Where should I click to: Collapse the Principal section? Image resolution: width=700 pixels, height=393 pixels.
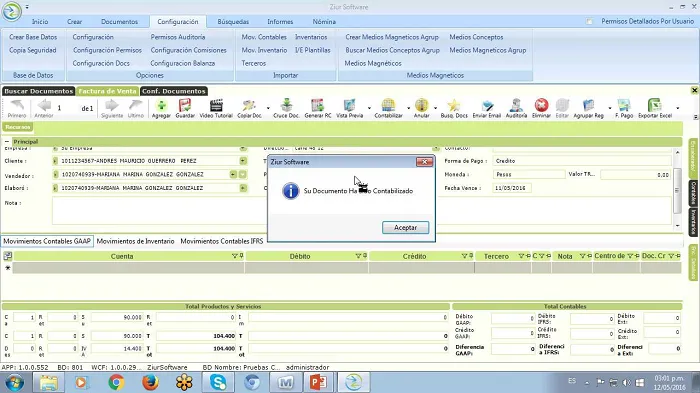pos(7,142)
